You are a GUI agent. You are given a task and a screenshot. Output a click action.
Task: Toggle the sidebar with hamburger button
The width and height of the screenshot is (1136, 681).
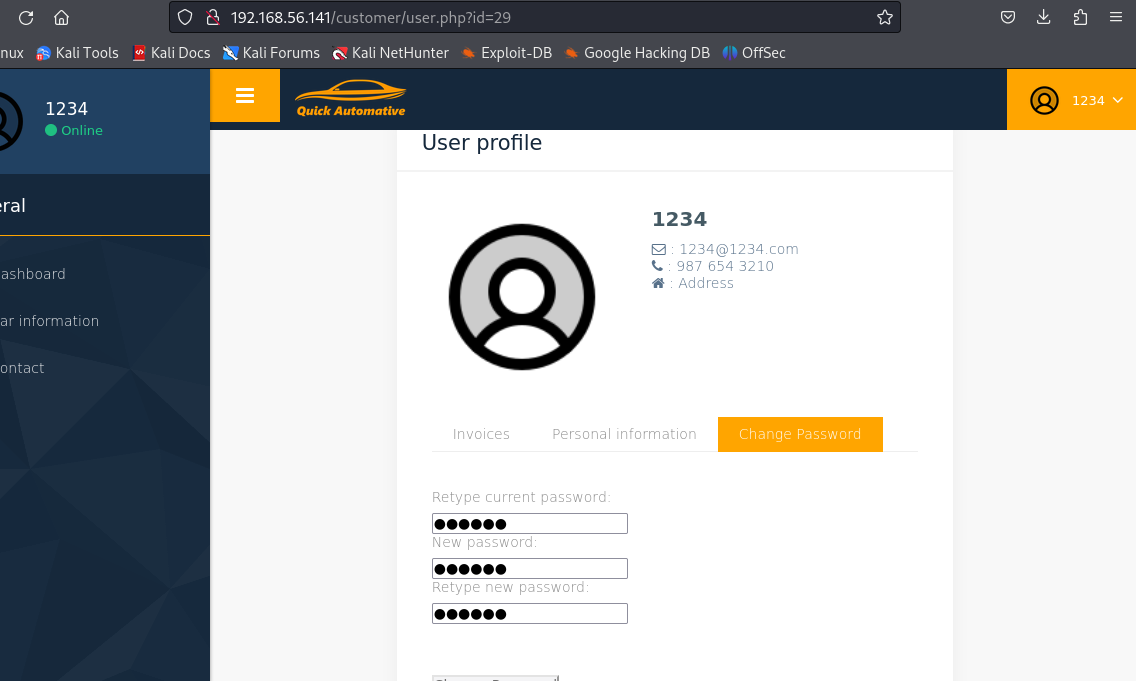pyautogui.click(x=245, y=96)
